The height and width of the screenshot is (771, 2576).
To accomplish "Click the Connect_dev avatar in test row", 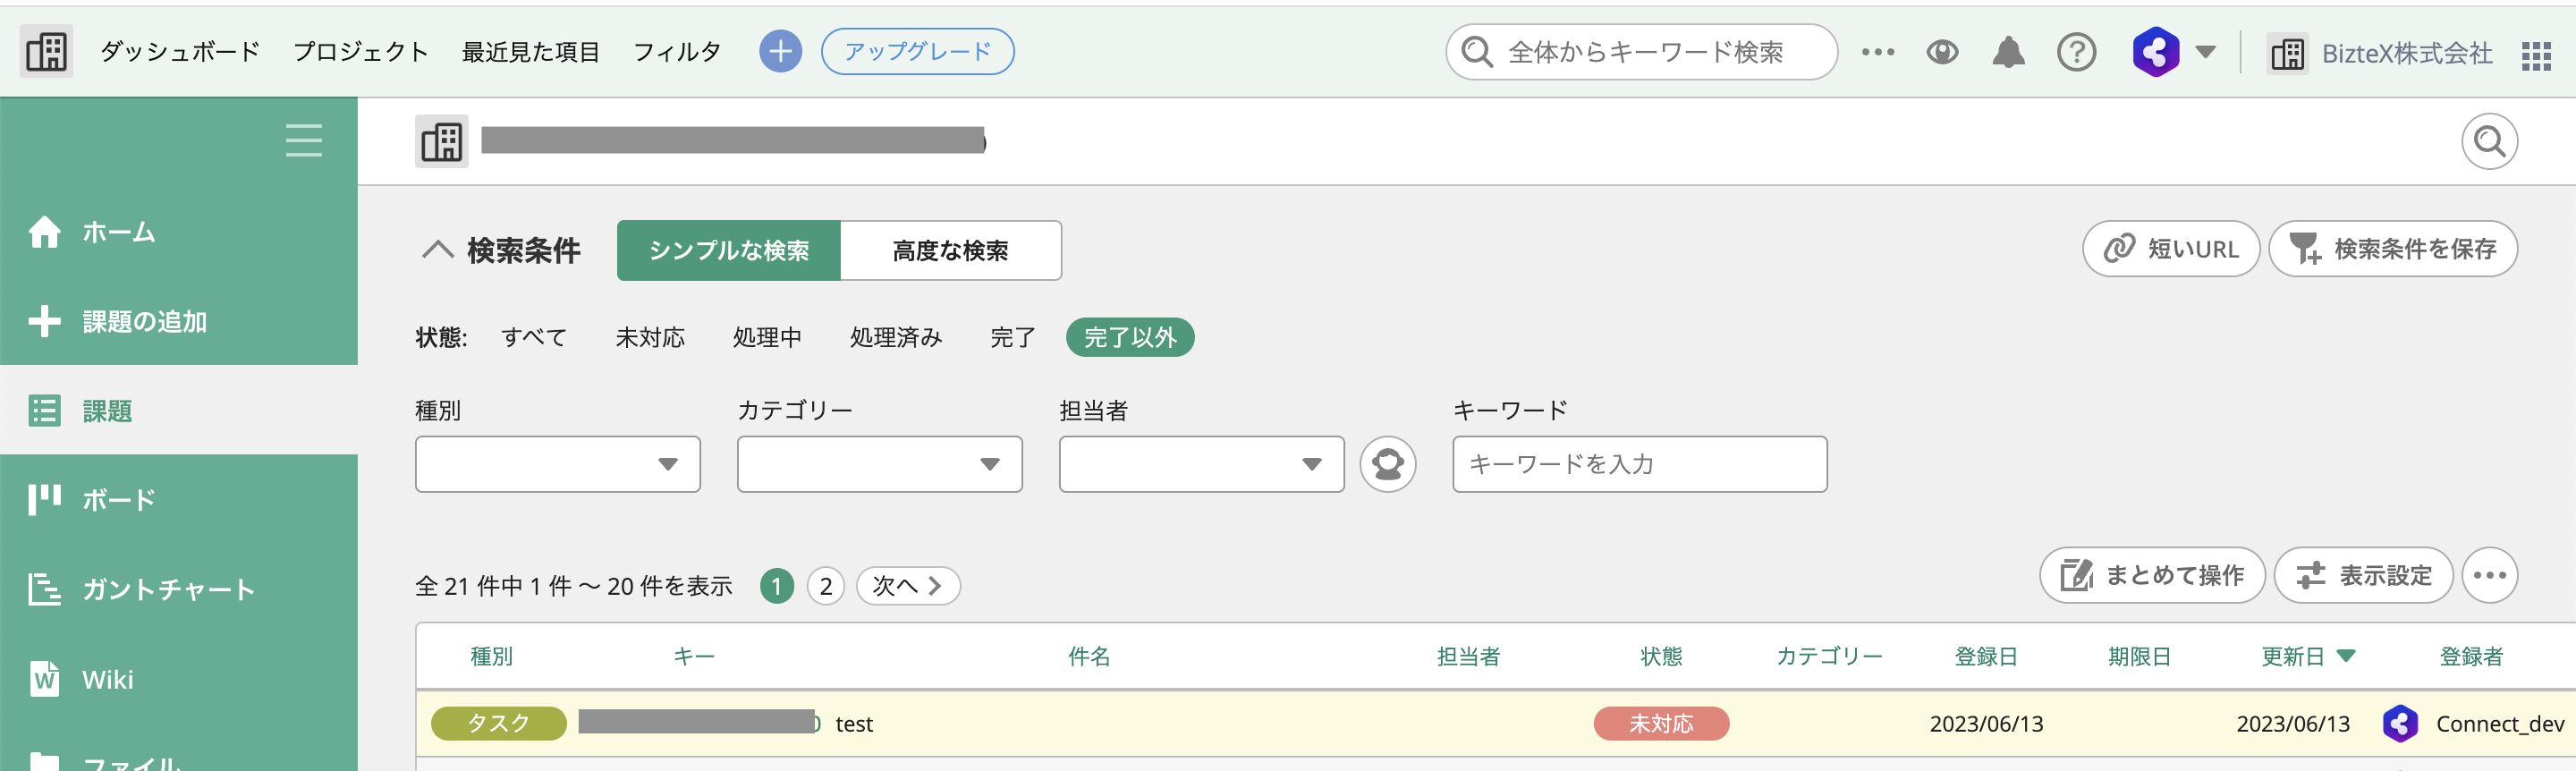I will (2400, 723).
